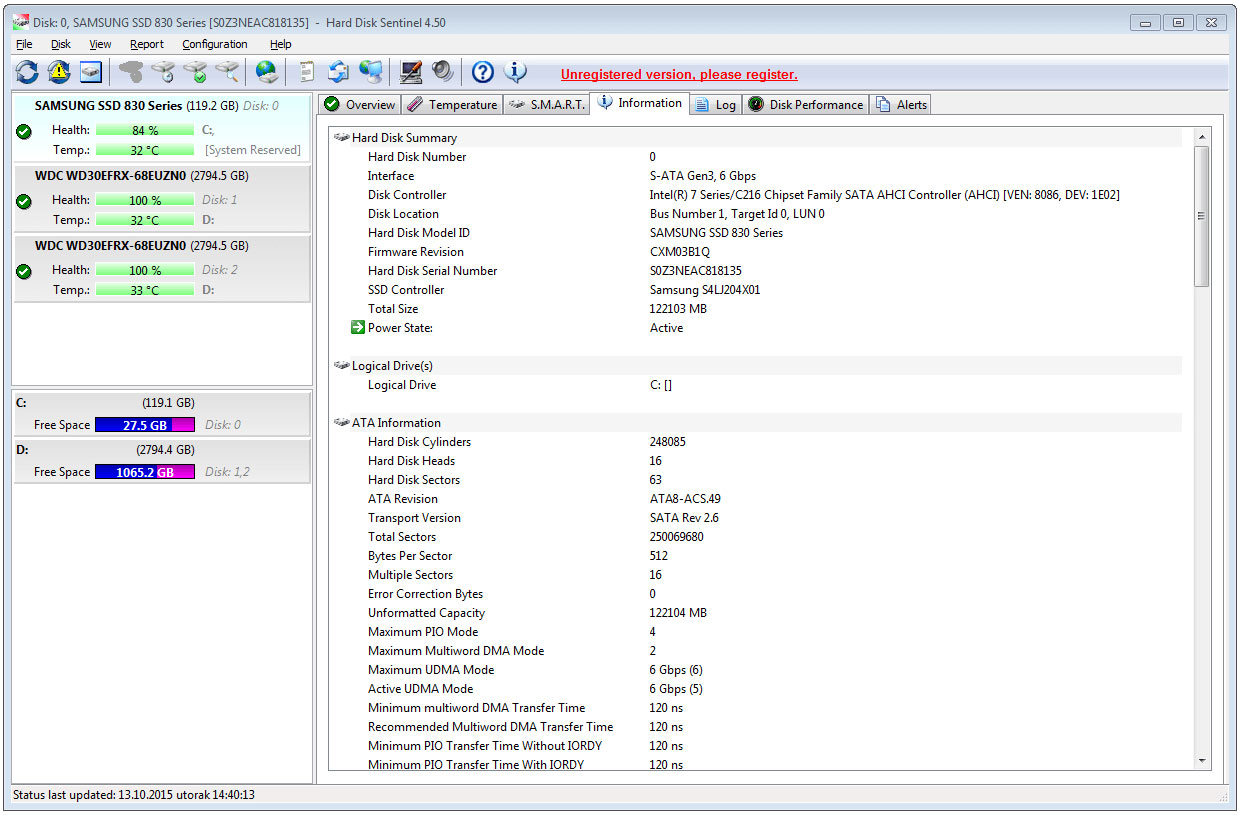
Task: Click the 'Logical Drive(s)' section header
Action: pyautogui.click(x=392, y=366)
